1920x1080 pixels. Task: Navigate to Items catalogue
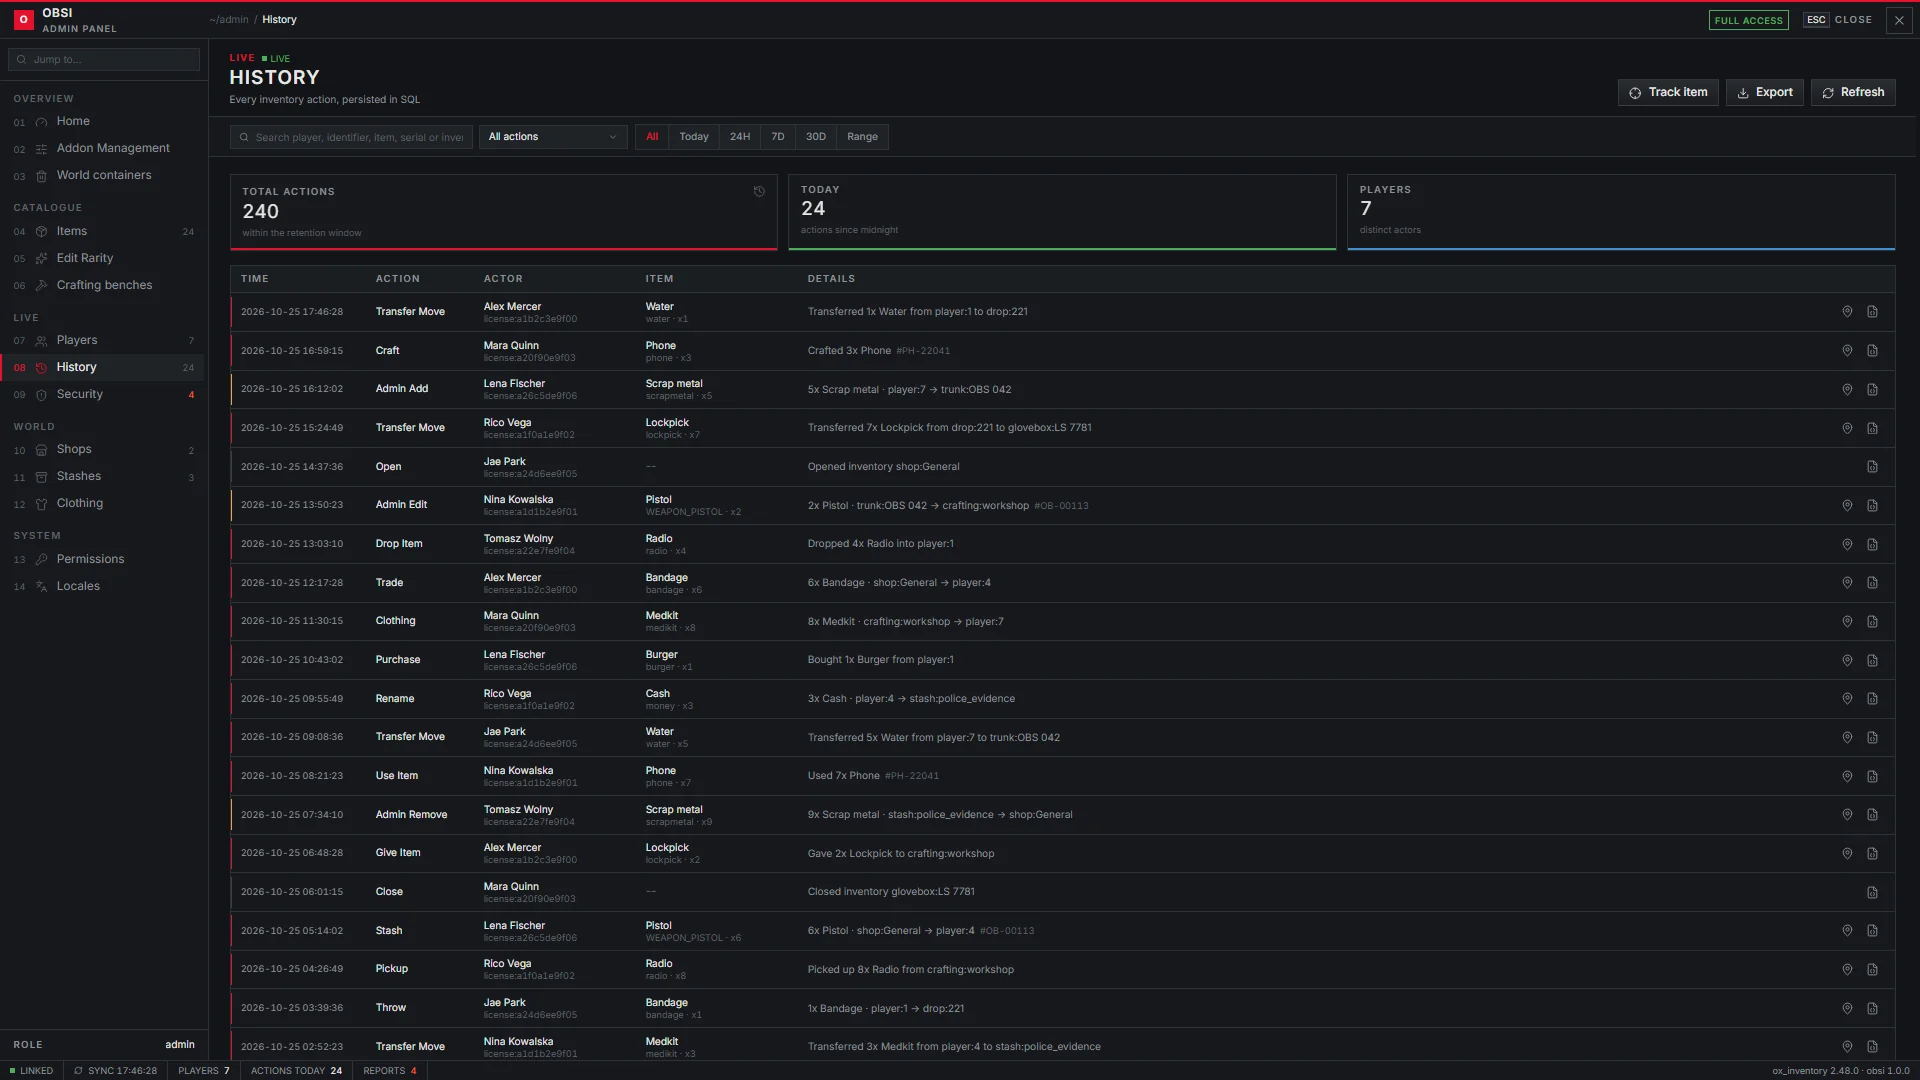pyautogui.click(x=104, y=231)
